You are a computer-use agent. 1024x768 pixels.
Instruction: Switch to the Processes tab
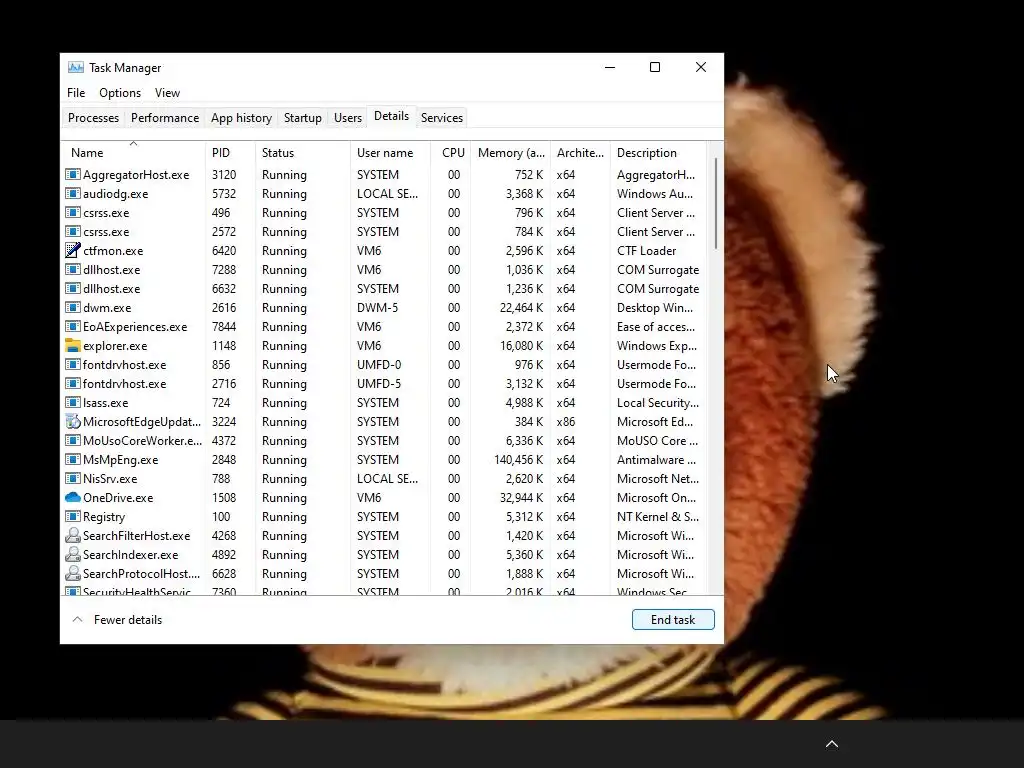tap(93, 118)
